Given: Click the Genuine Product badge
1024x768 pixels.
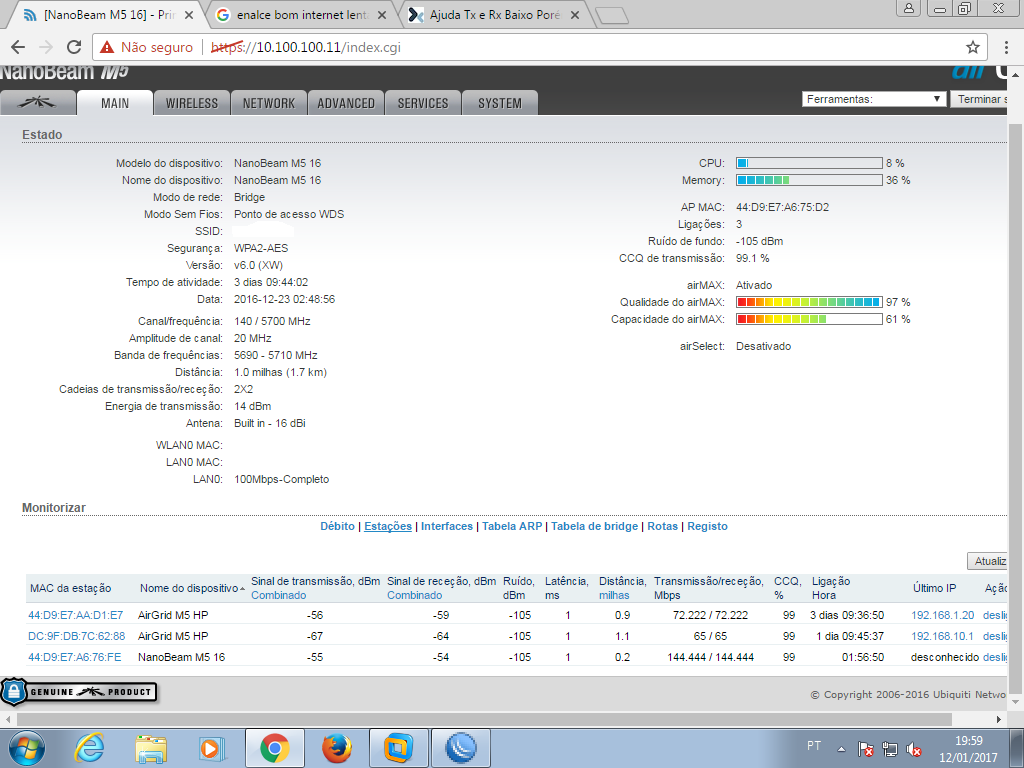Looking at the screenshot, I should coord(78,692).
